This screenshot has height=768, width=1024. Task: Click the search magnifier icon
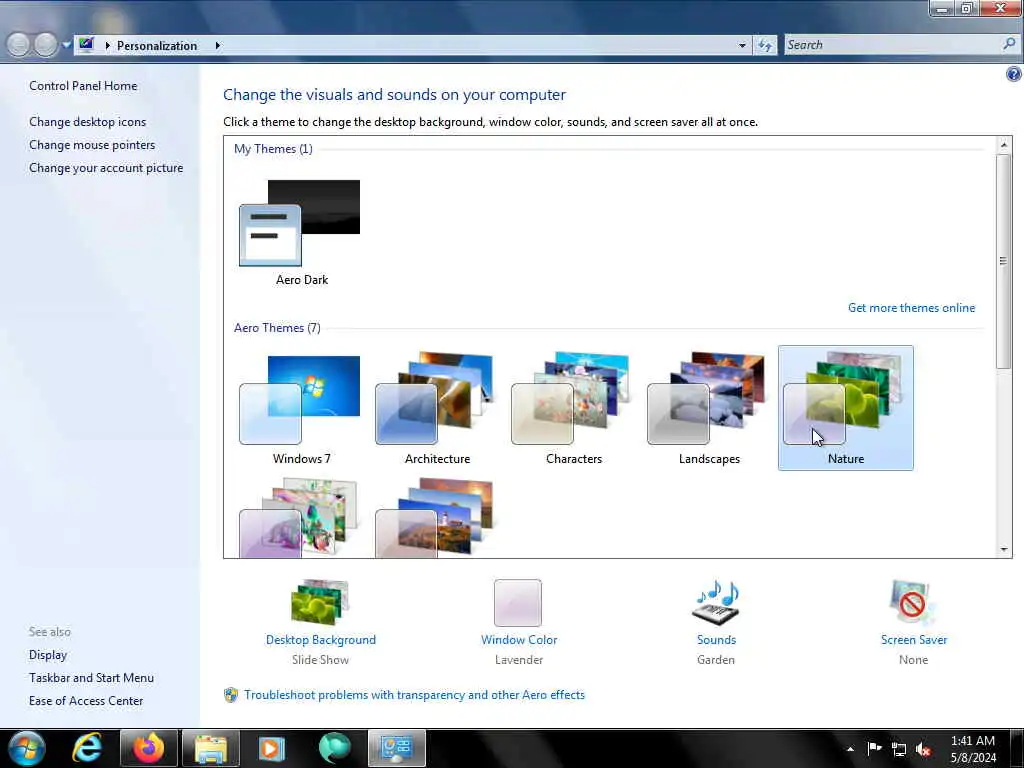click(x=1009, y=44)
